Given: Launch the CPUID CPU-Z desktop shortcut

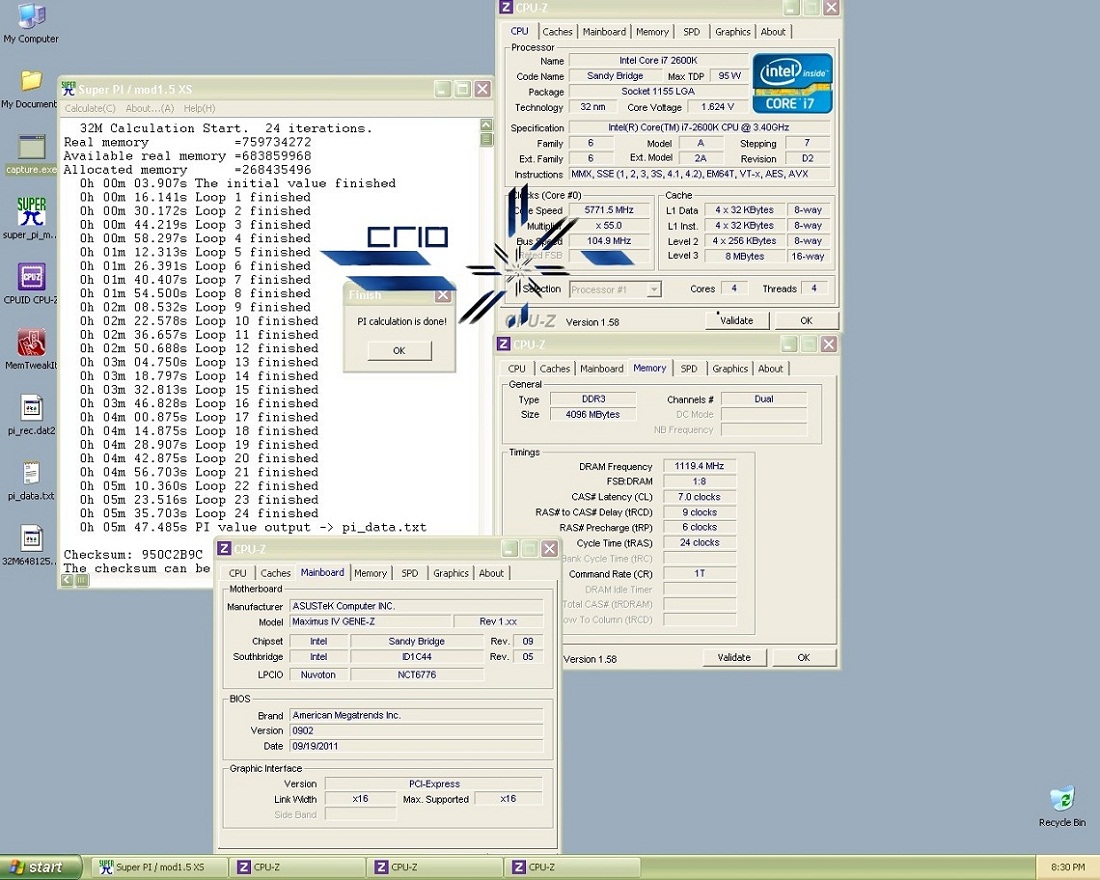Looking at the screenshot, I should 31,277.
